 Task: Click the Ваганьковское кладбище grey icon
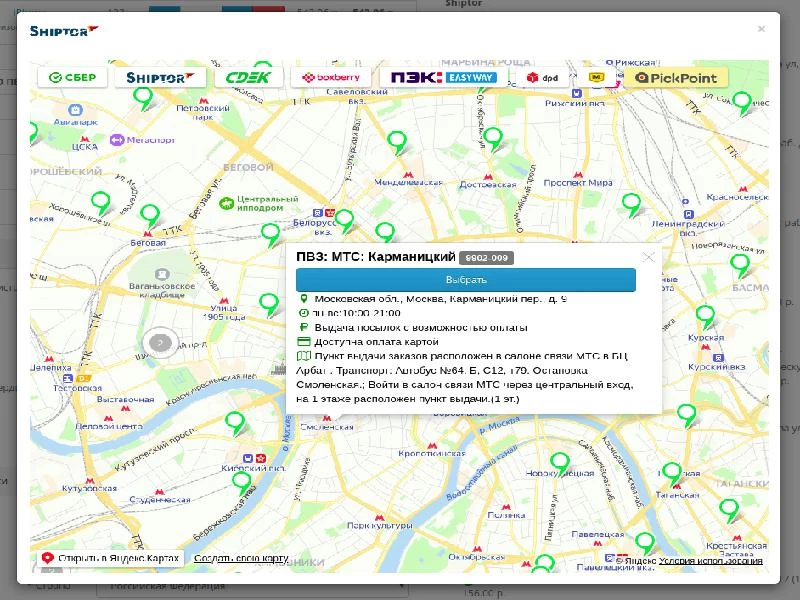[x=162, y=274]
